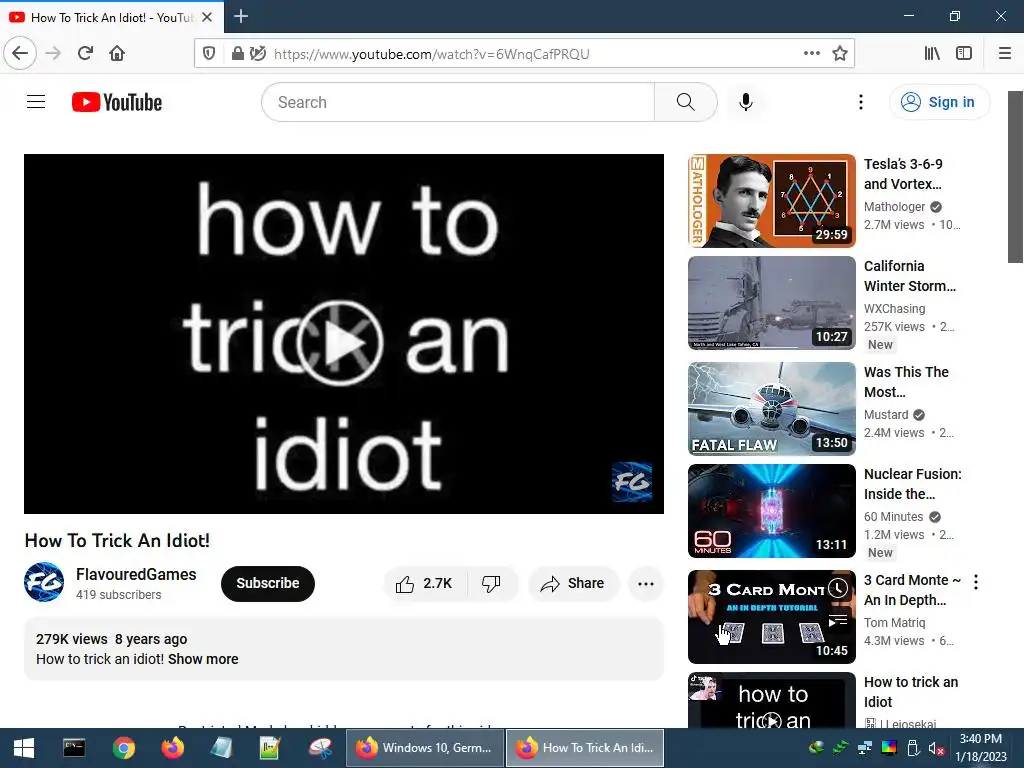
Task: Click the URL in the address bar
Action: [x=432, y=54]
